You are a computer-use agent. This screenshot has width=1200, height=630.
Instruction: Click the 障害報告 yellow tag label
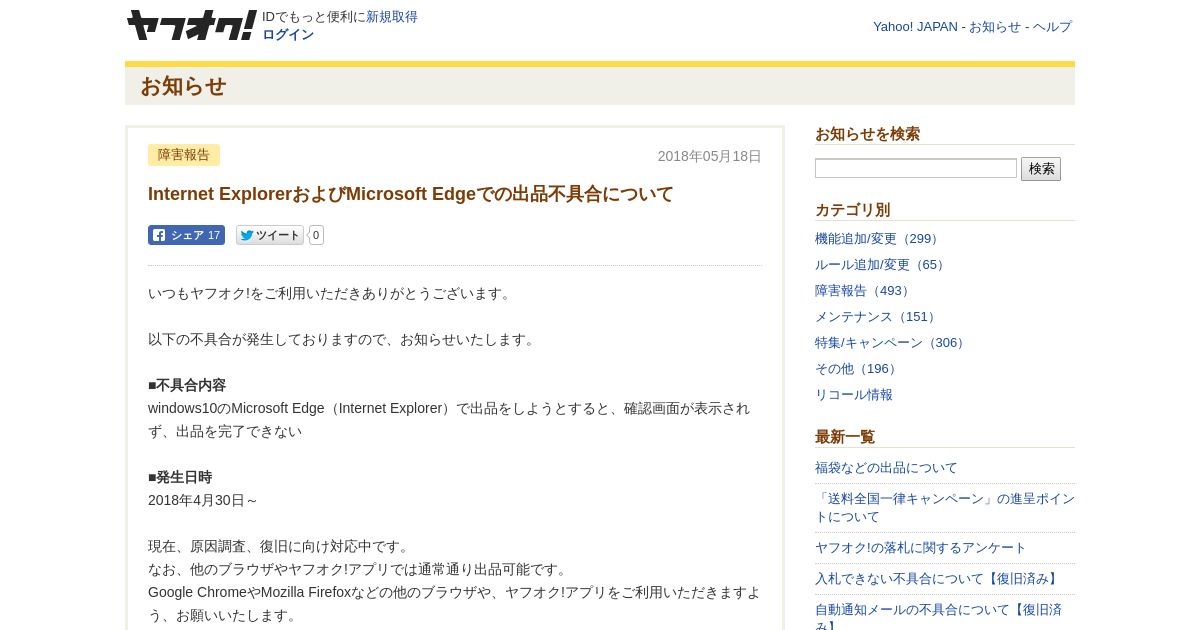coord(184,155)
